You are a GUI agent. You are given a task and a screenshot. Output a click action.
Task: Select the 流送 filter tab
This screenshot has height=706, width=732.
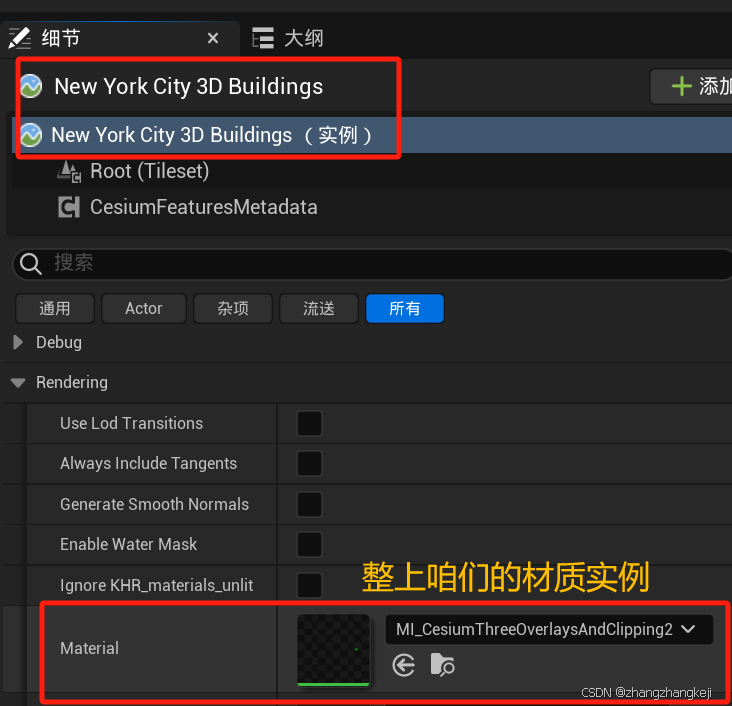(319, 309)
